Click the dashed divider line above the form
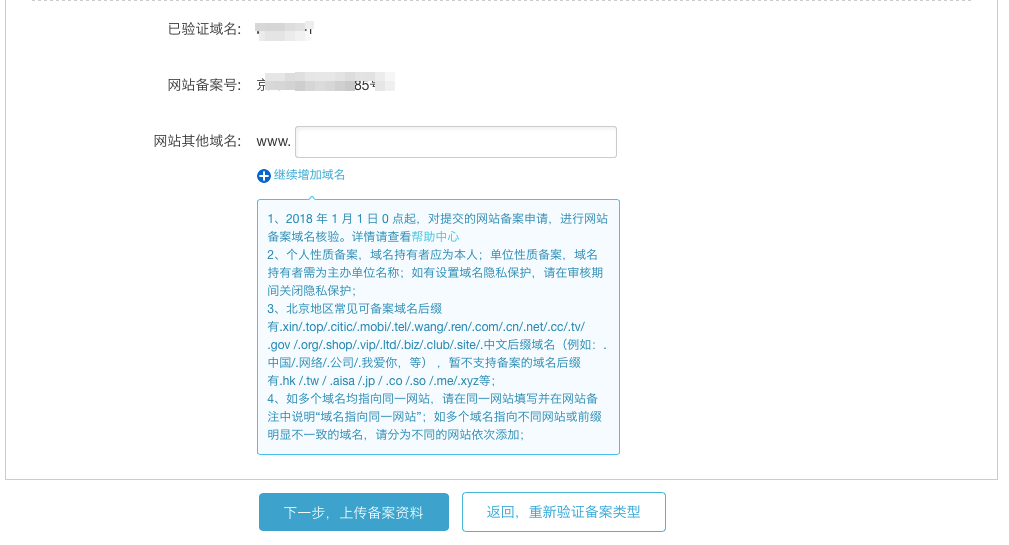1009x545 pixels. pos(501,1)
